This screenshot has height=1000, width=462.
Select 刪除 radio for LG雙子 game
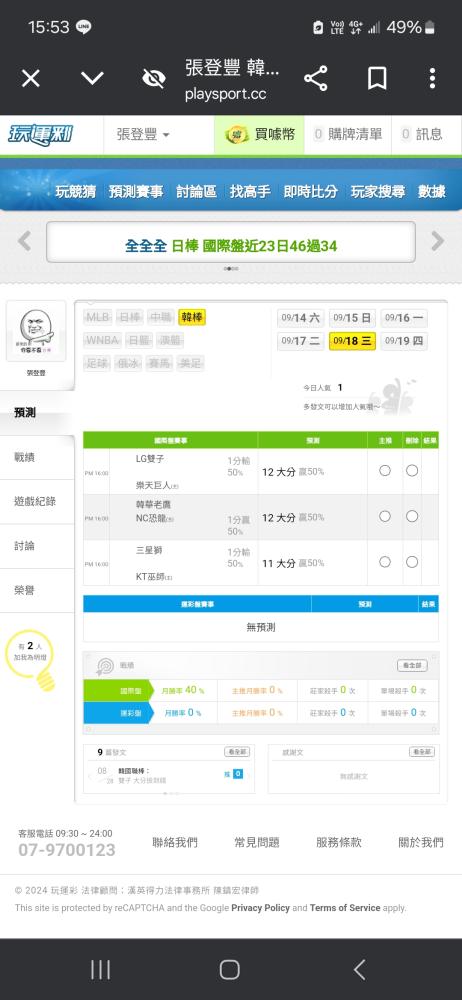pyautogui.click(x=412, y=470)
